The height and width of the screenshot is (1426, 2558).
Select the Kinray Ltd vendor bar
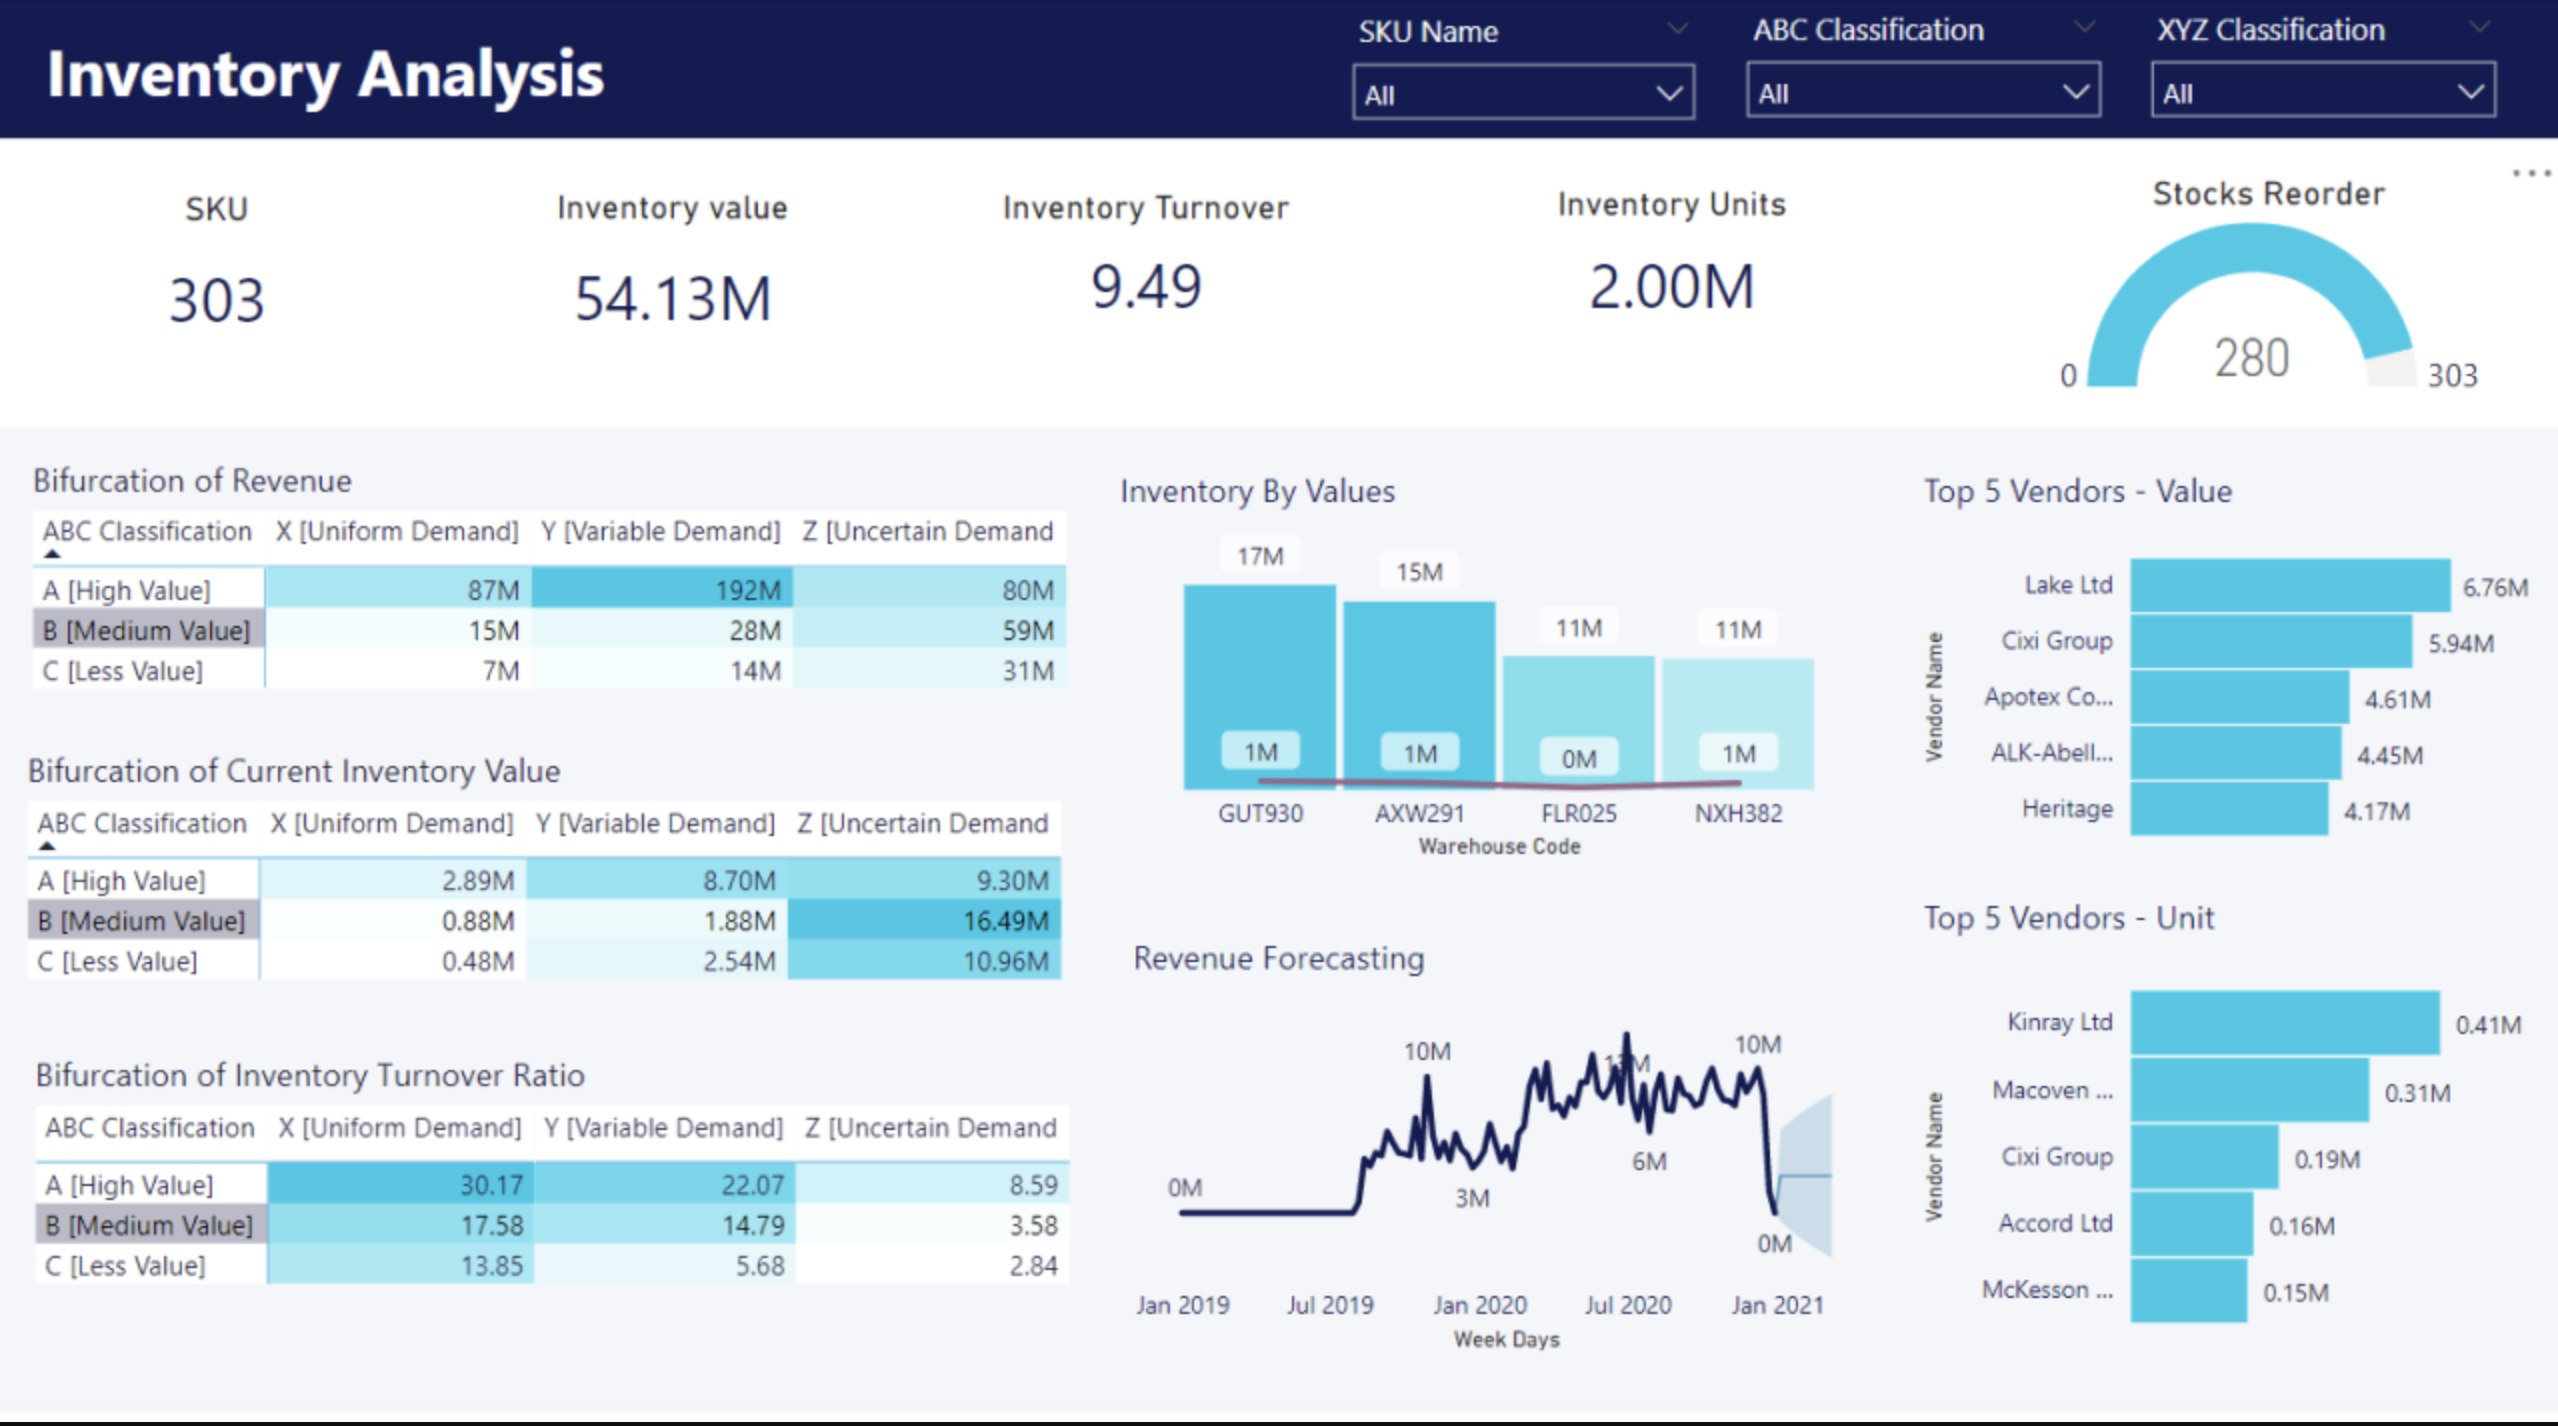[2285, 1022]
